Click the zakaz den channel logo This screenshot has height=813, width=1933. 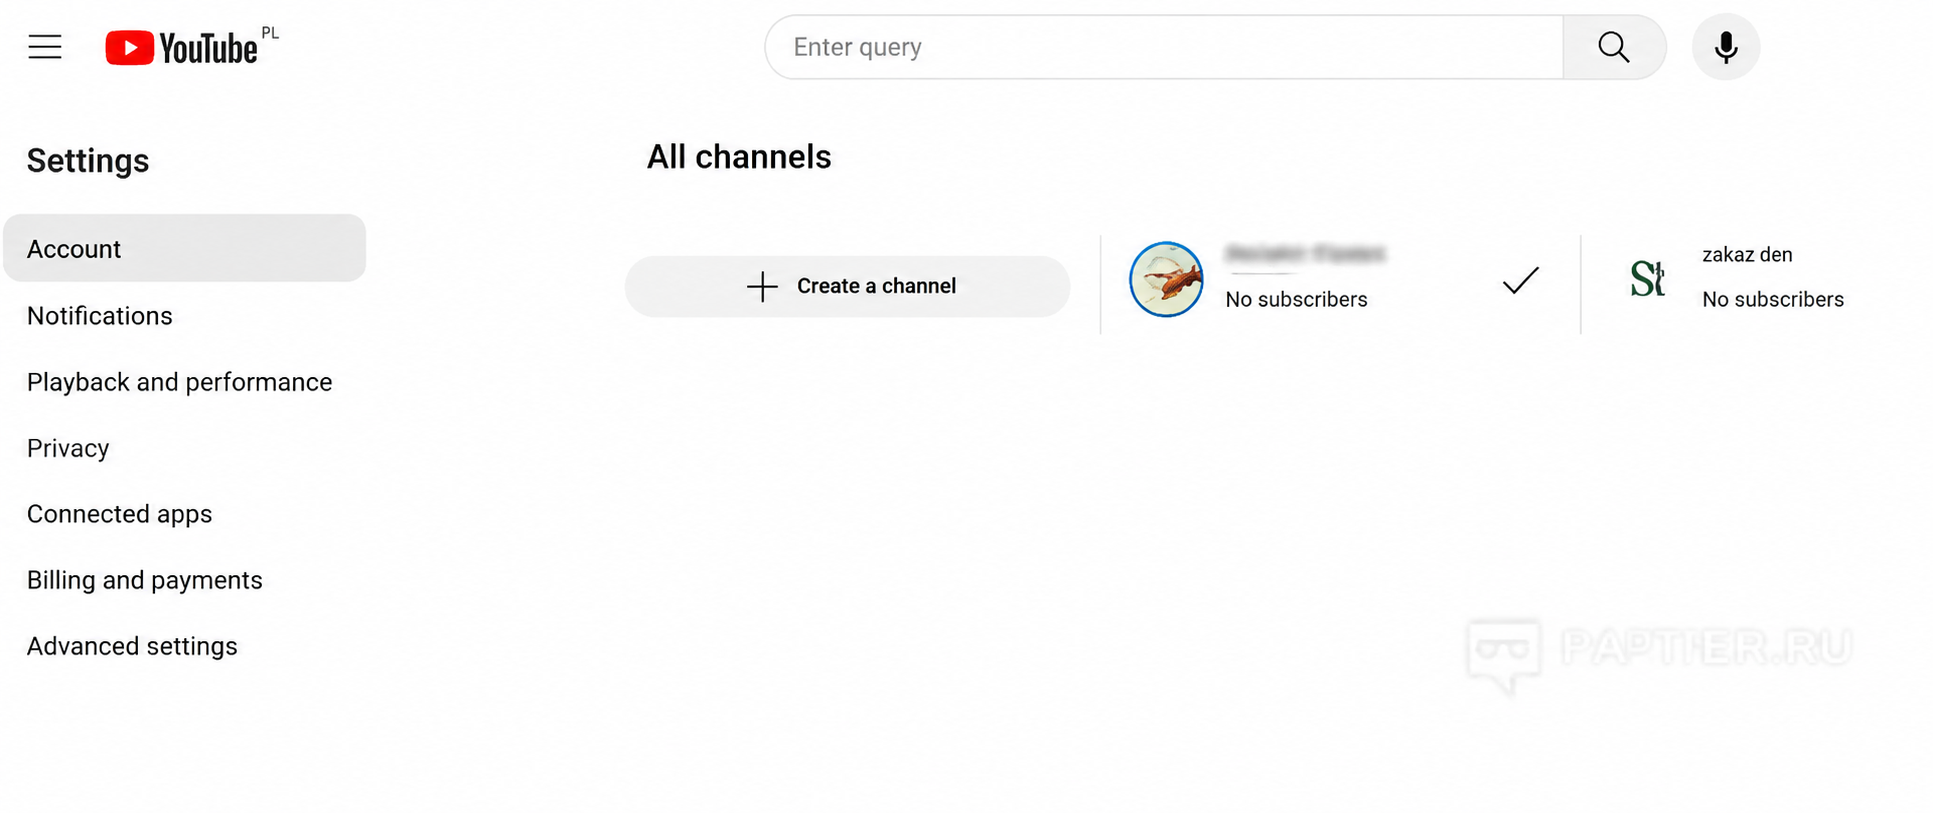pos(1647,278)
